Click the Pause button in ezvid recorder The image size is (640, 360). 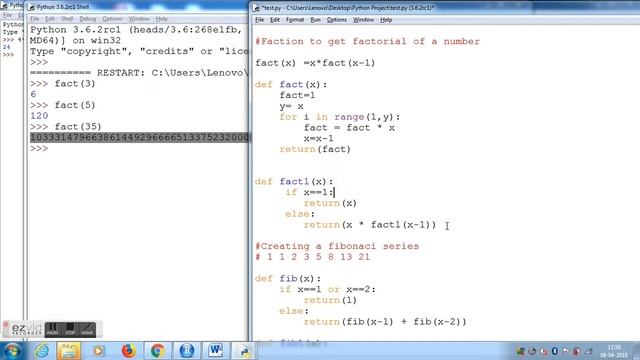tap(52, 329)
